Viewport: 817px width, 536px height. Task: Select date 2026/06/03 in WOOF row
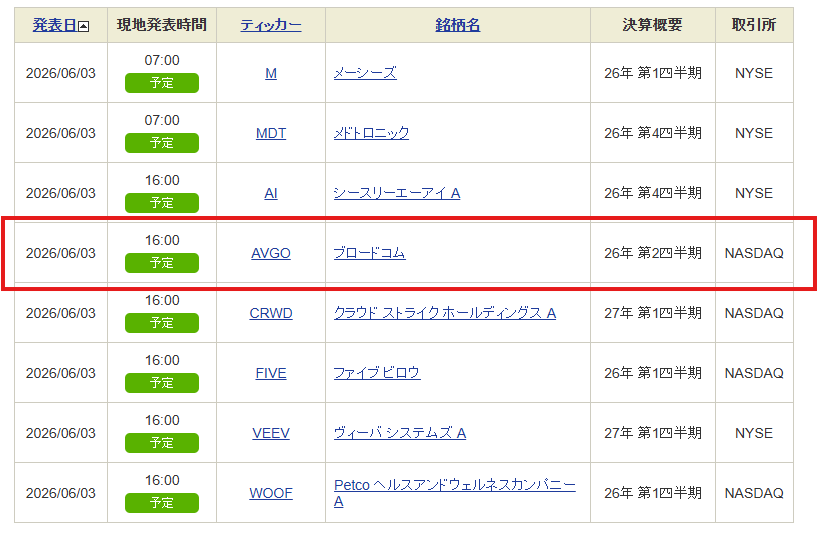61,492
